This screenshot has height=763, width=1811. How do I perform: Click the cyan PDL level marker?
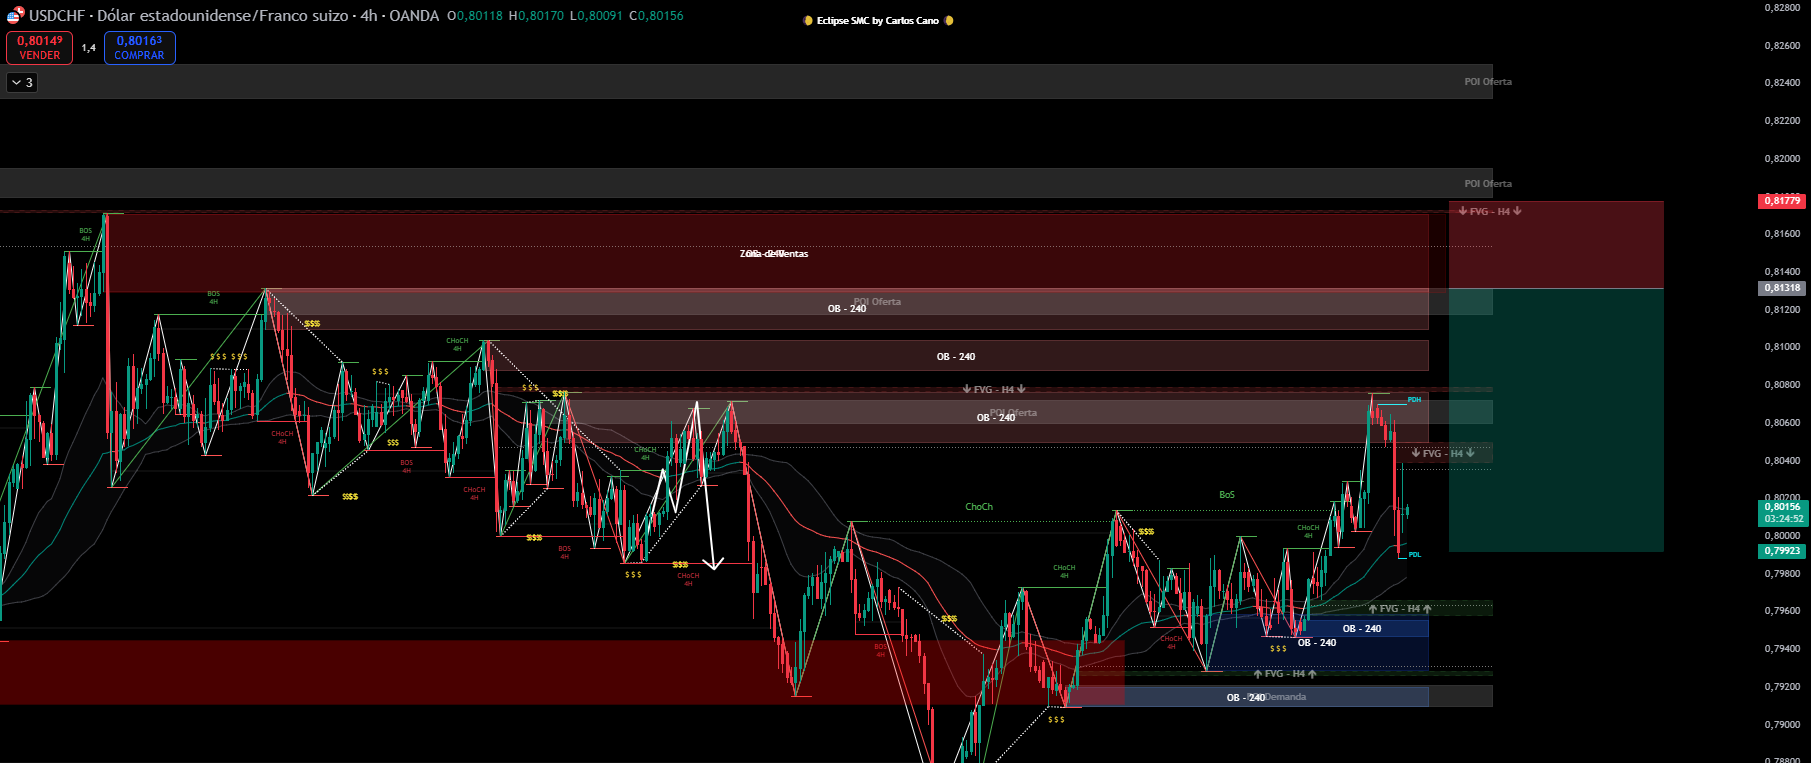point(1414,555)
